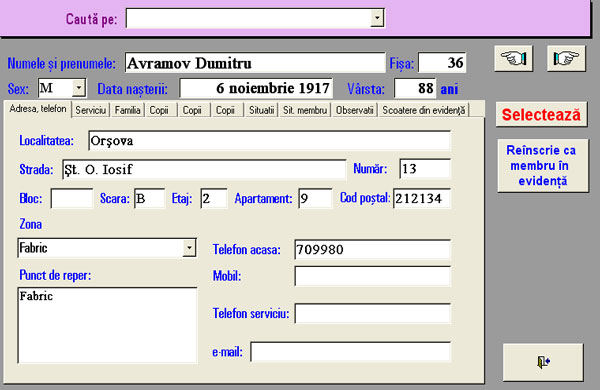This screenshot has width=600, height=390.
Task: Click the name field Avramov Dumitru
Action: tap(255, 63)
